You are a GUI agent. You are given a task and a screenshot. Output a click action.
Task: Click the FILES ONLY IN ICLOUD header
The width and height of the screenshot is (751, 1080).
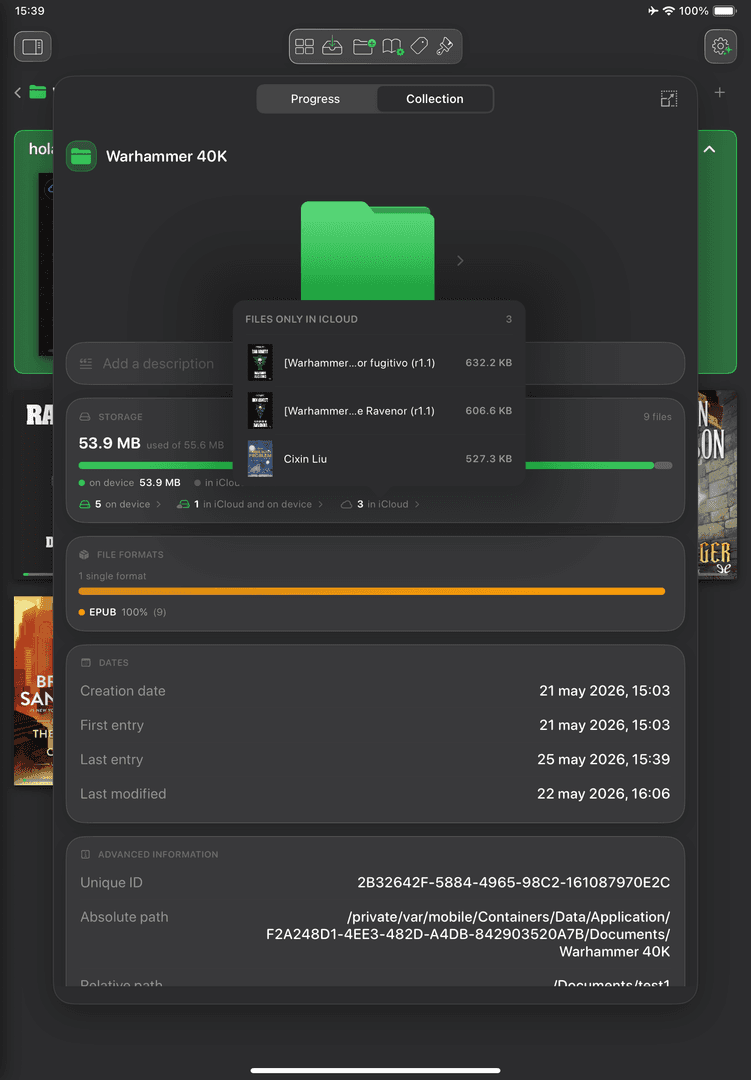click(x=301, y=319)
